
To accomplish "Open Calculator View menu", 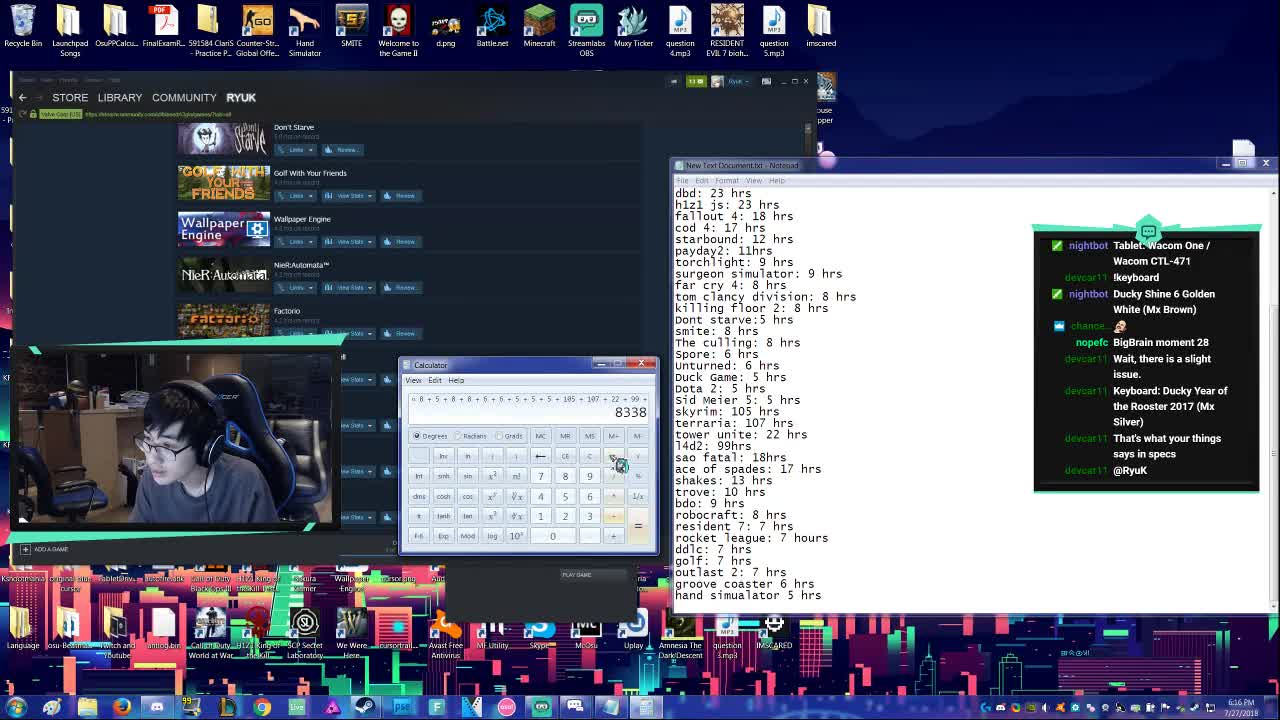I will (x=413, y=380).
